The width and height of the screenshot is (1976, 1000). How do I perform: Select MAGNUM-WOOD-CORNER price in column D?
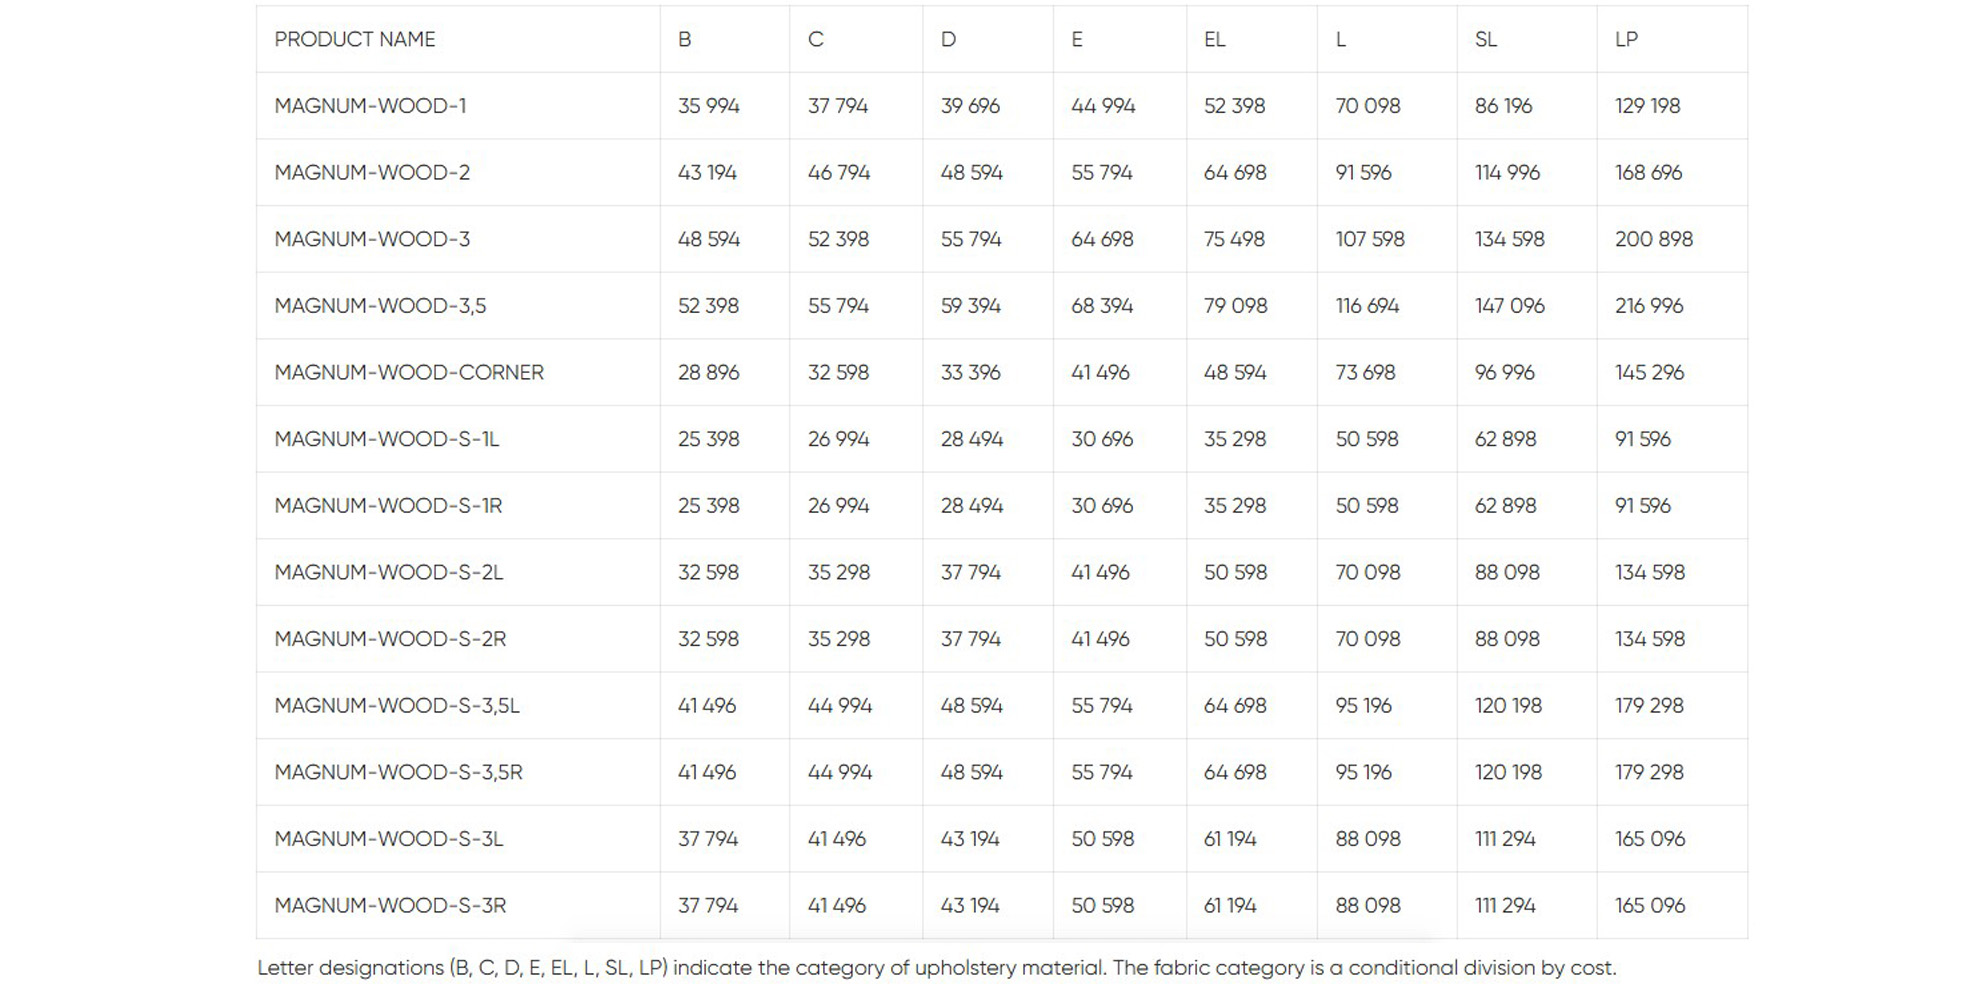tap(970, 372)
